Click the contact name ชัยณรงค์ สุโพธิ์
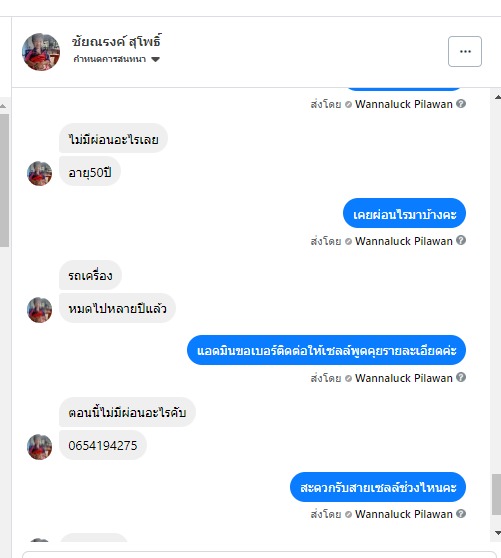Viewport: 501px width, 558px height. [116, 42]
